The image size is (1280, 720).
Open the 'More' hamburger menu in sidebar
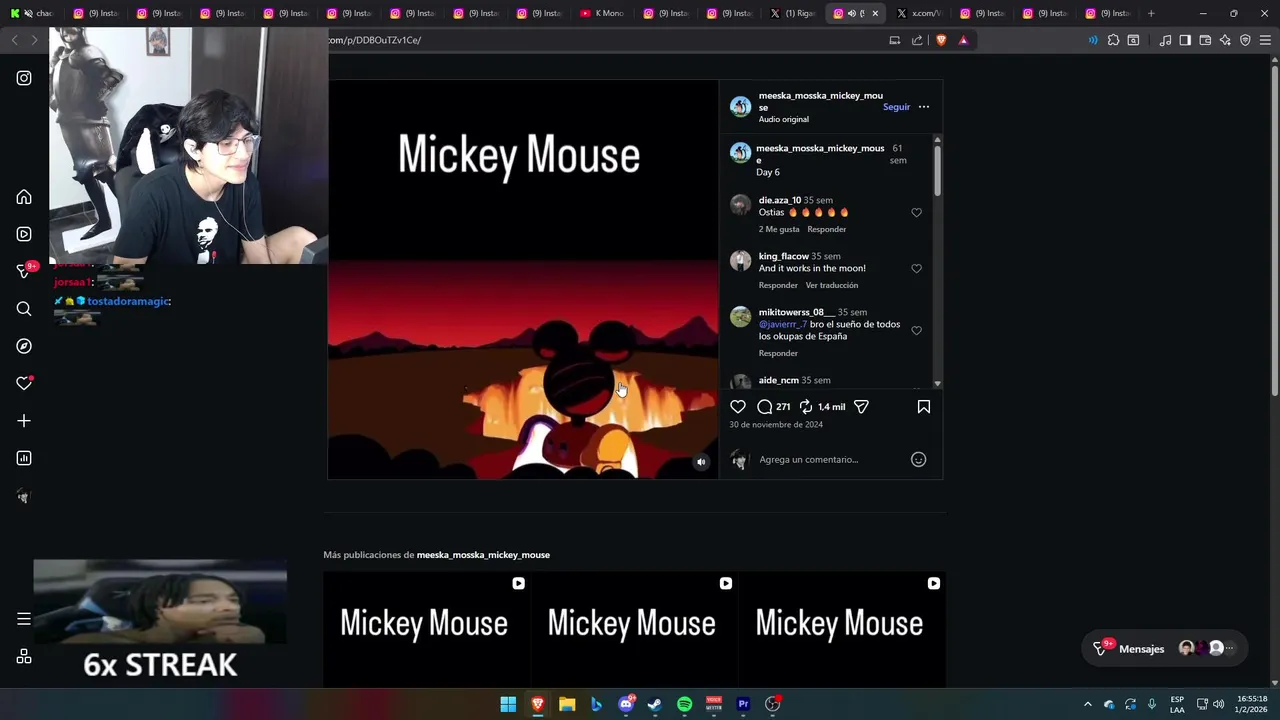coord(24,619)
